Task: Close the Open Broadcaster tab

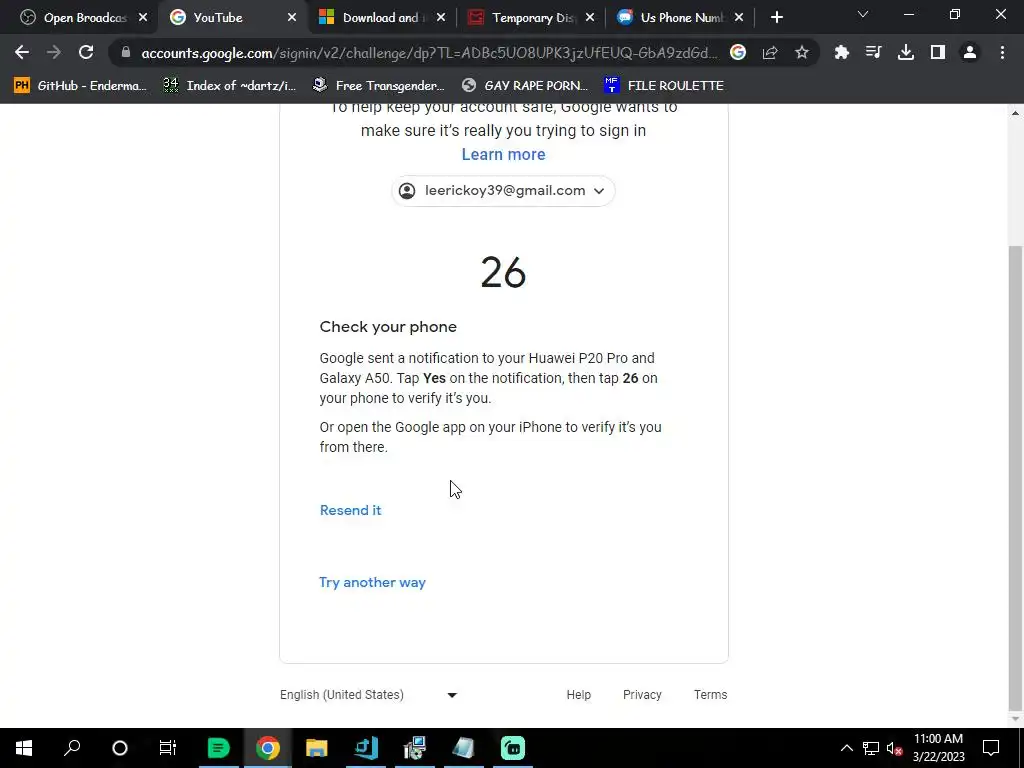Action: pos(143,18)
